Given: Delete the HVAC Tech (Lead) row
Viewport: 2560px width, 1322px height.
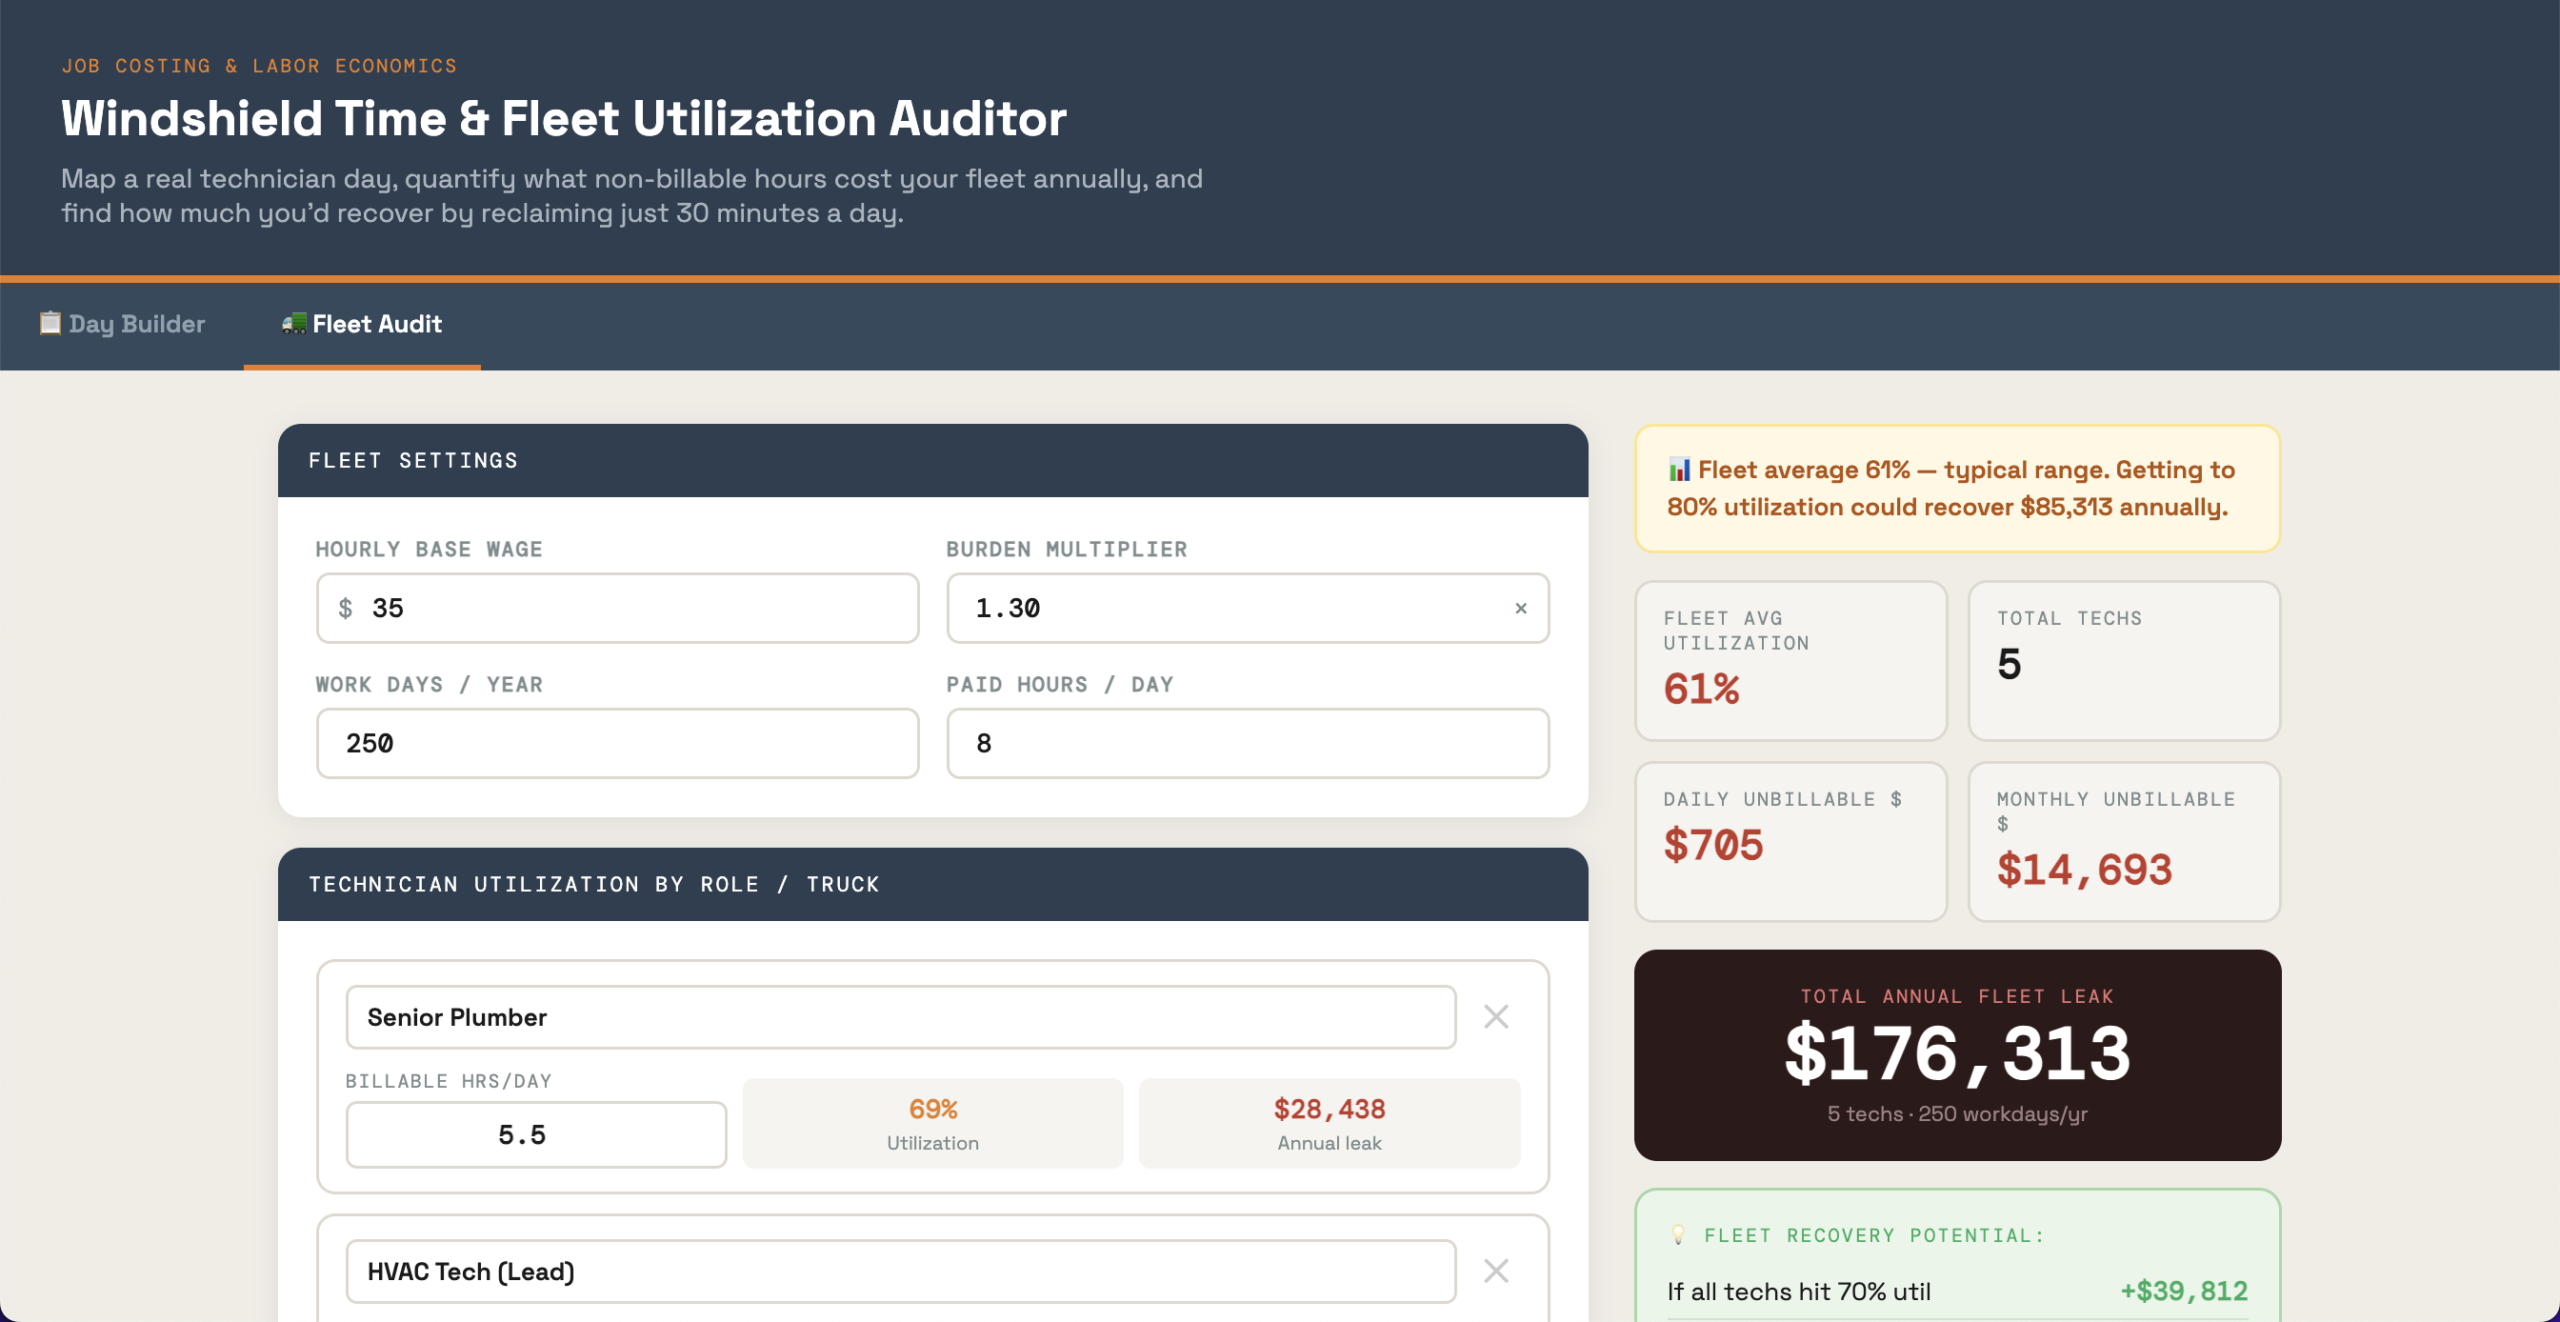Looking at the screenshot, I should coord(1496,1271).
